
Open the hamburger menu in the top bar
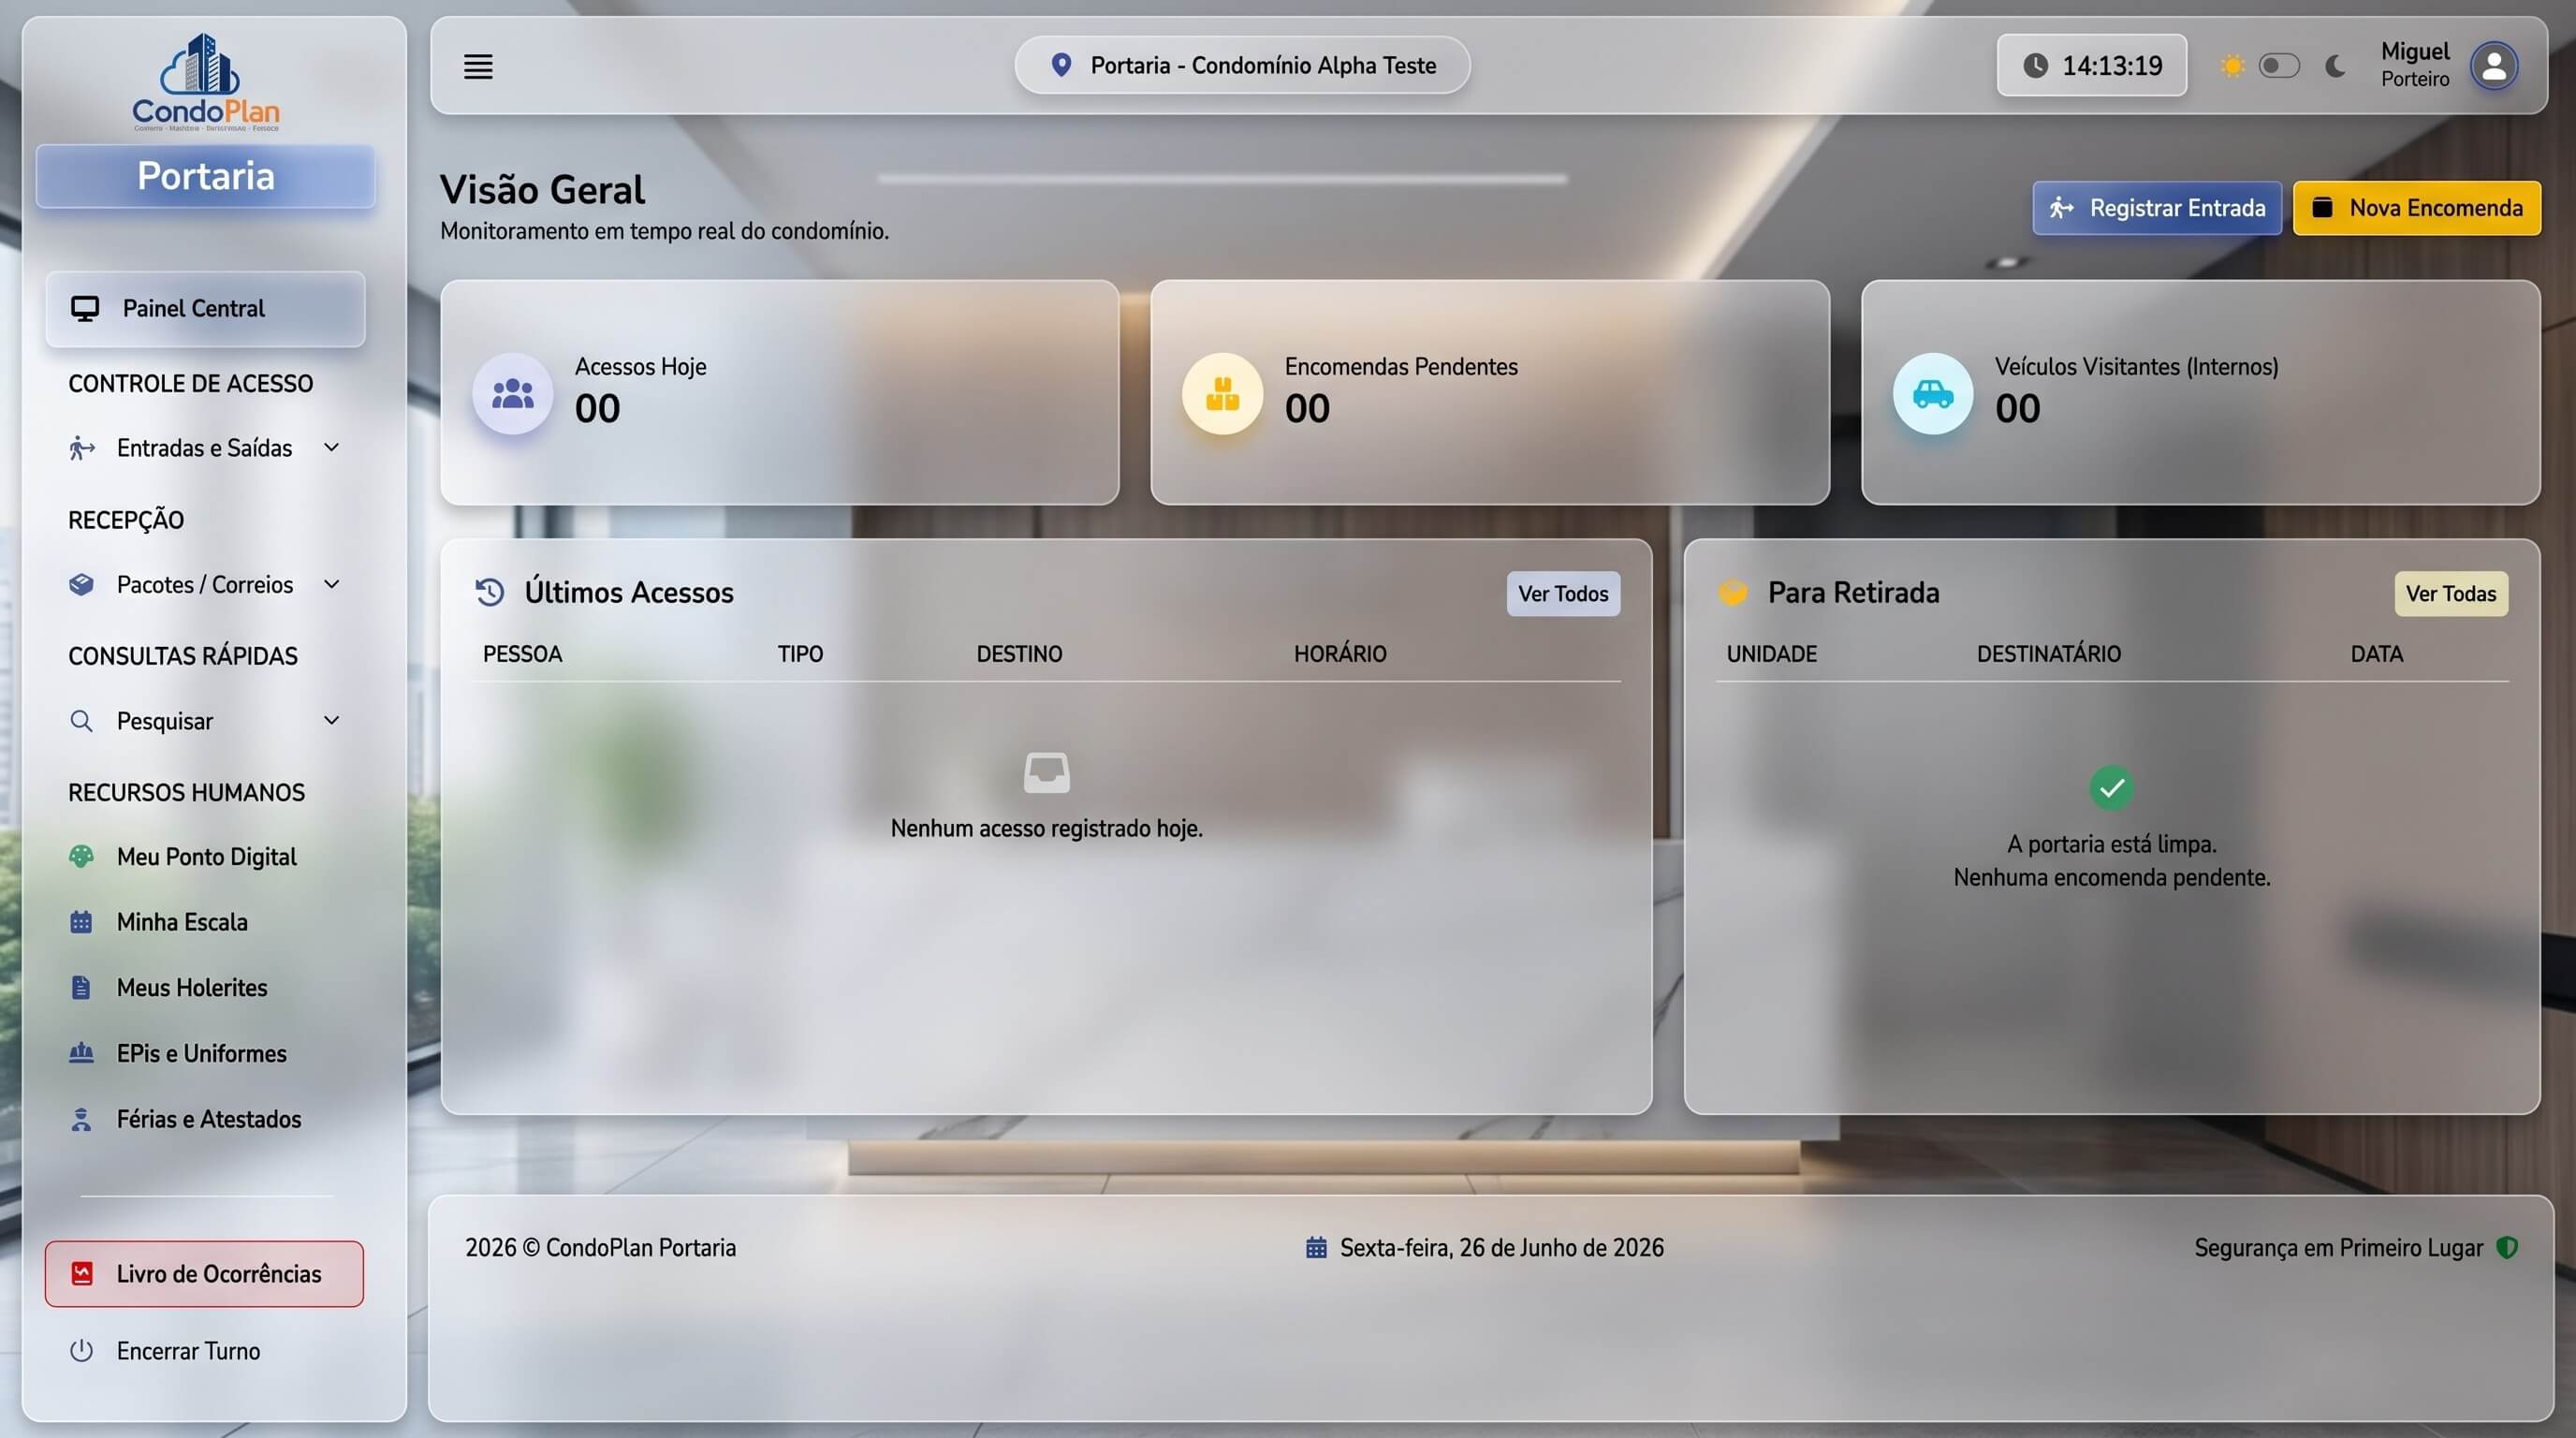(x=478, y=66)
